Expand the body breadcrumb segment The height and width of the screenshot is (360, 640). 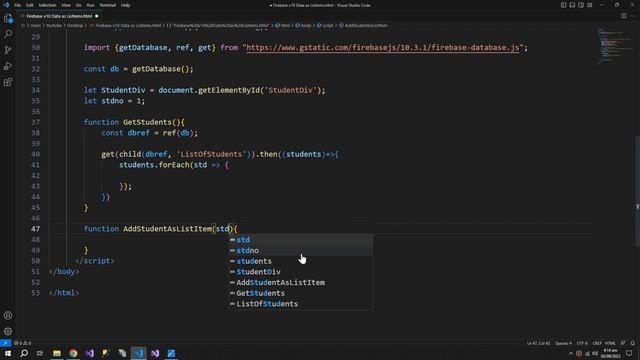click(x=303, y=25)
